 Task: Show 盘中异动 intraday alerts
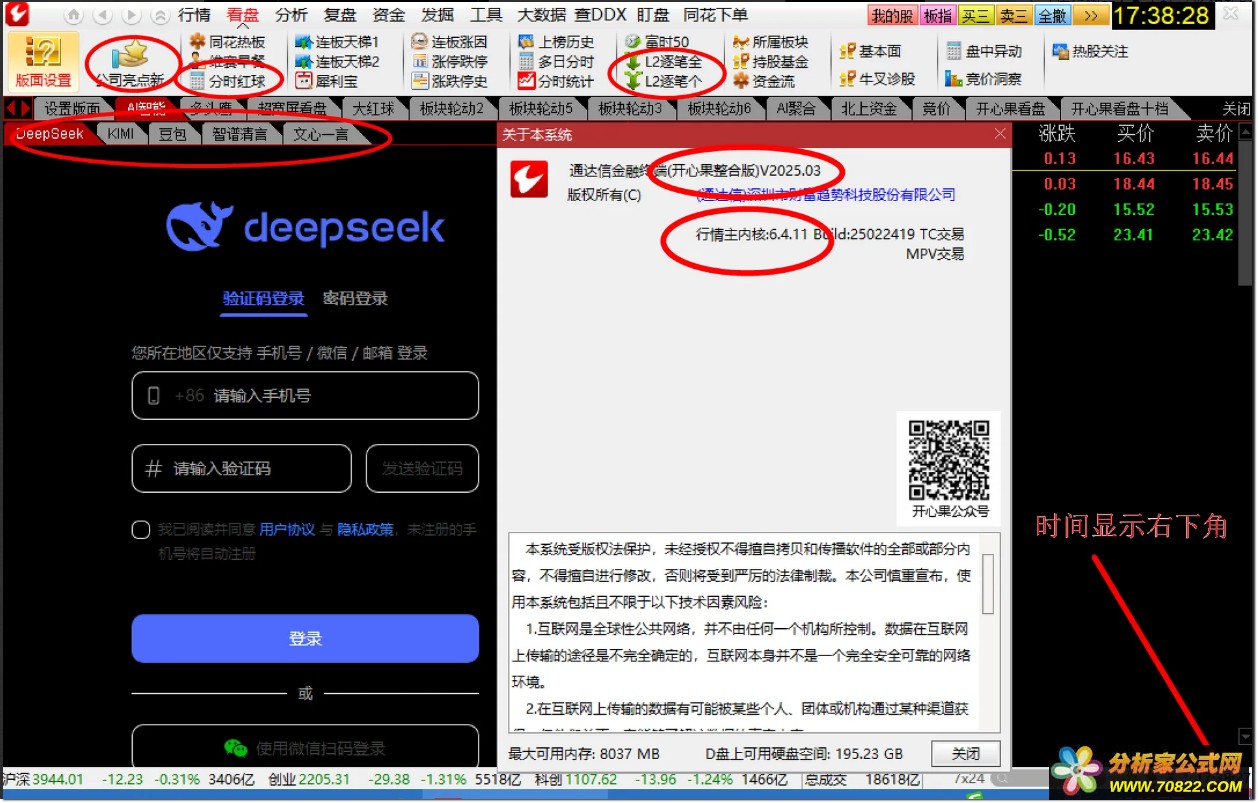[984, 51]
